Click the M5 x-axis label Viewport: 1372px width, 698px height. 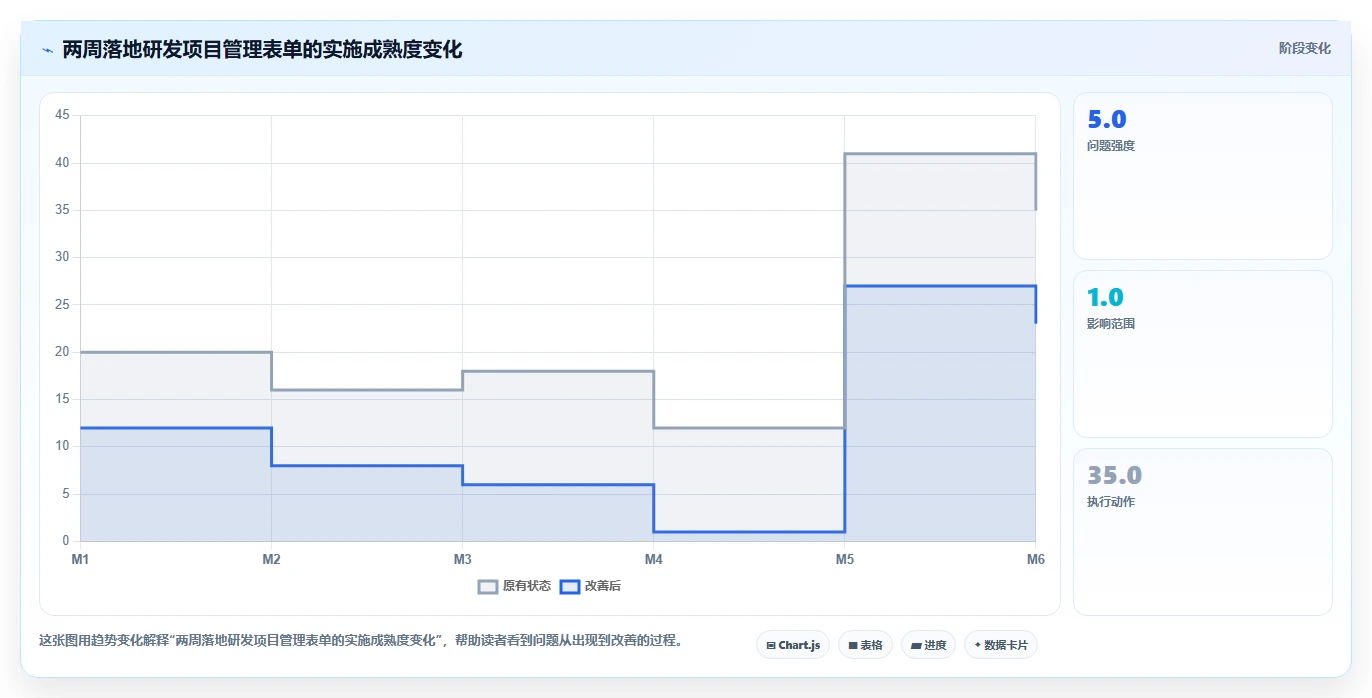844,559
